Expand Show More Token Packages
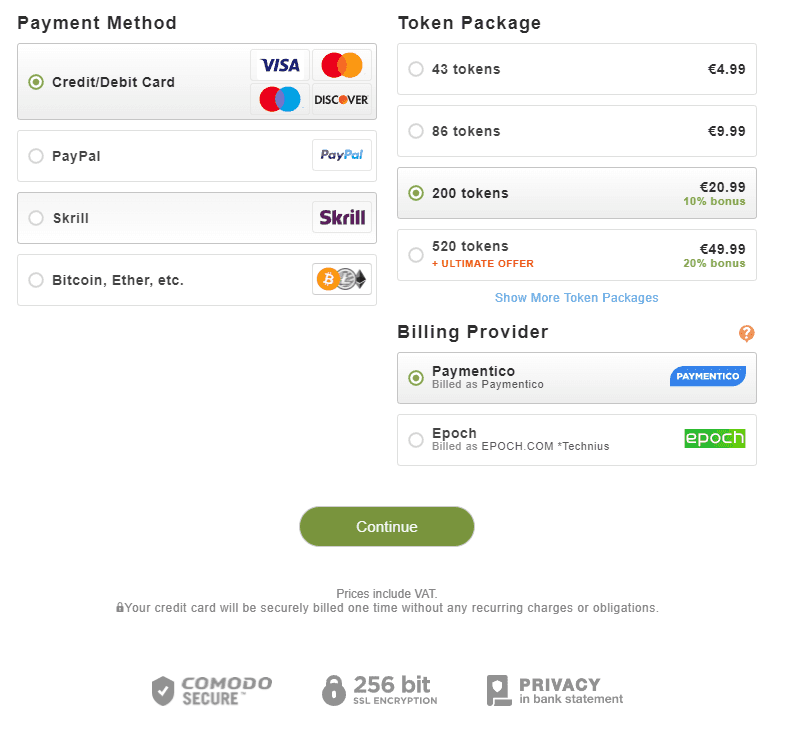This screenshot has width=812, height=734. point(576,298)
